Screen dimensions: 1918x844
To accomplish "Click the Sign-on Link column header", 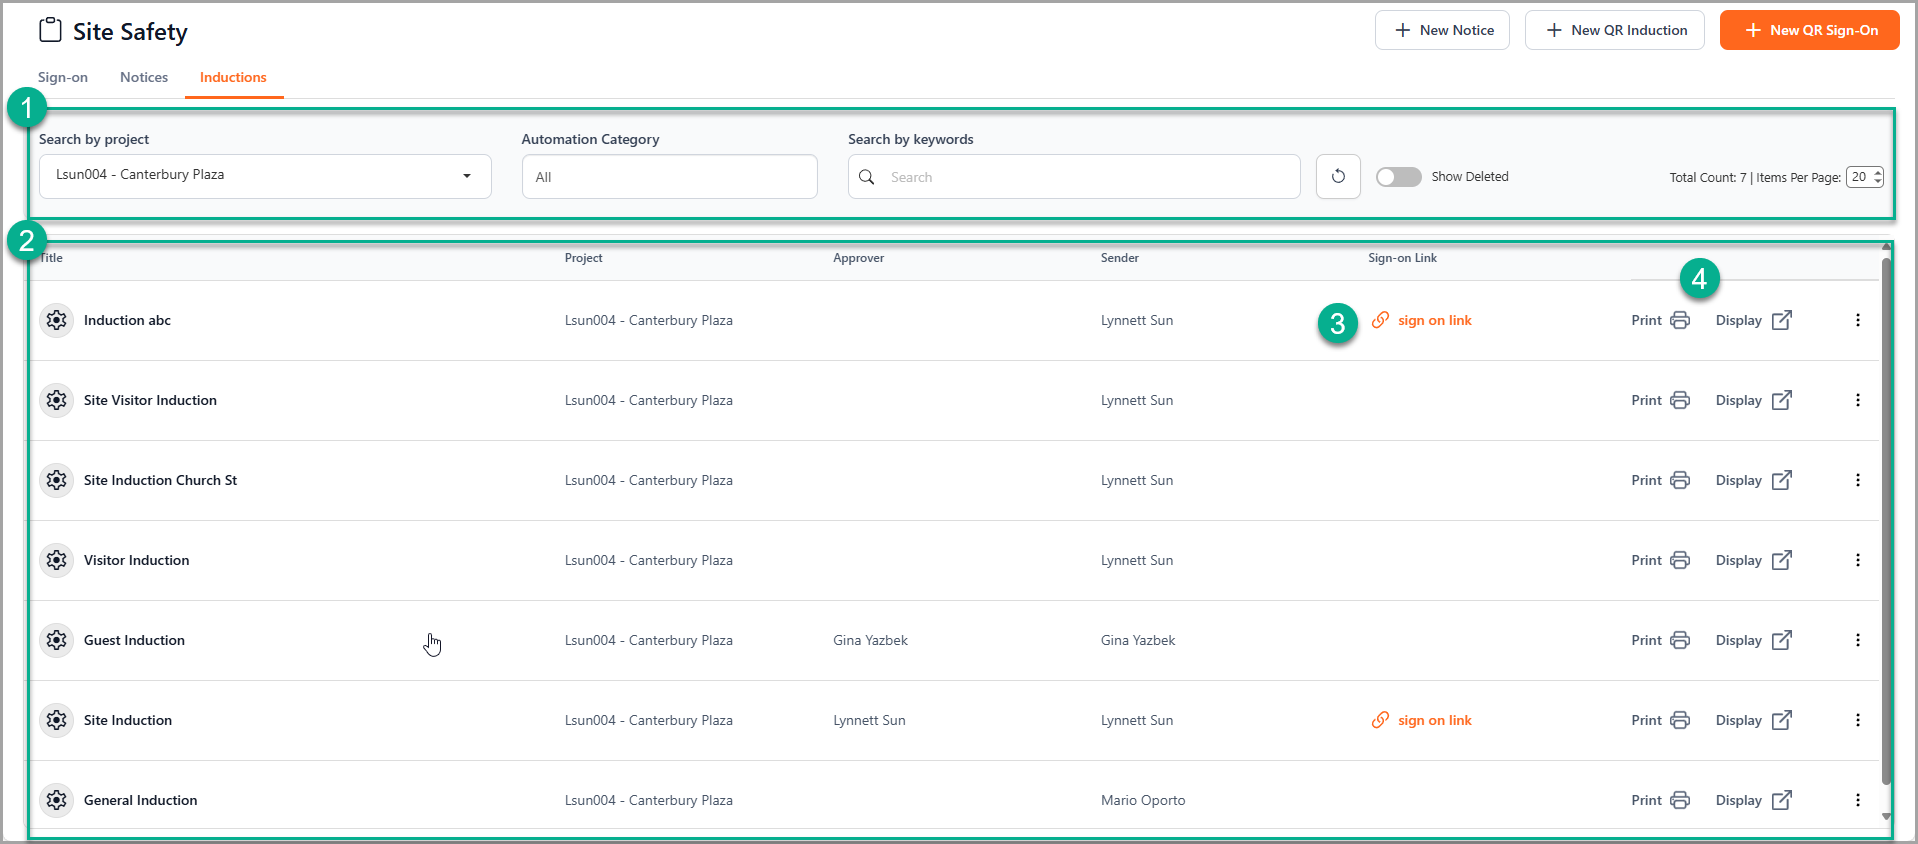I will click(x=1402, y=258).
